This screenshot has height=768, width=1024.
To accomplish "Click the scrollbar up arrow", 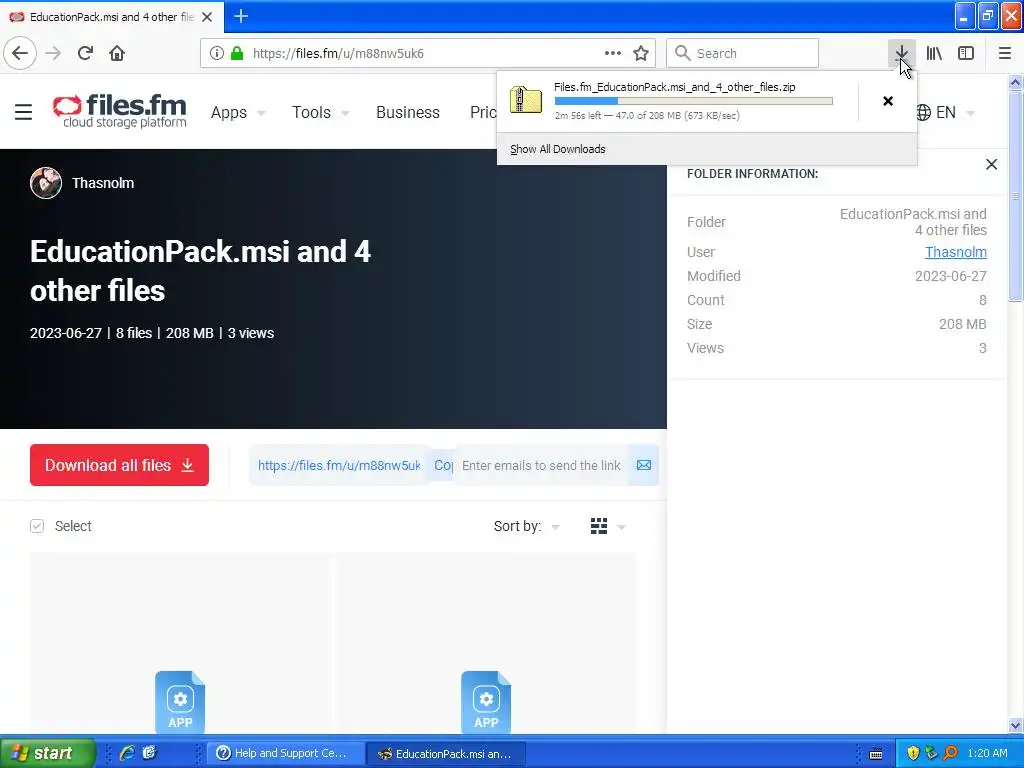I will [1015, 82].
